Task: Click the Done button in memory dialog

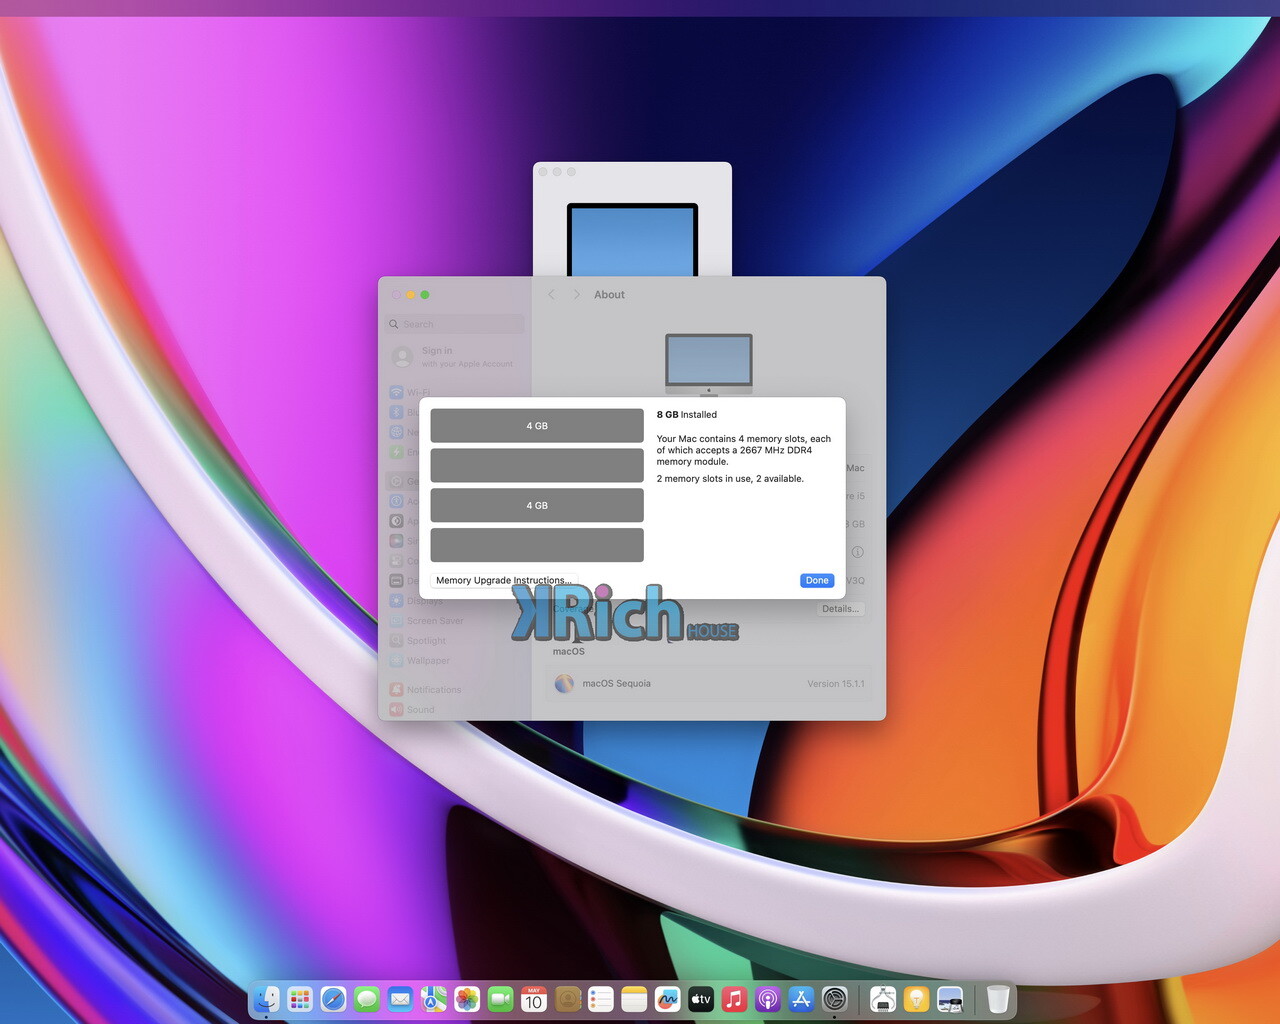Action: click(x=817, y=580)
